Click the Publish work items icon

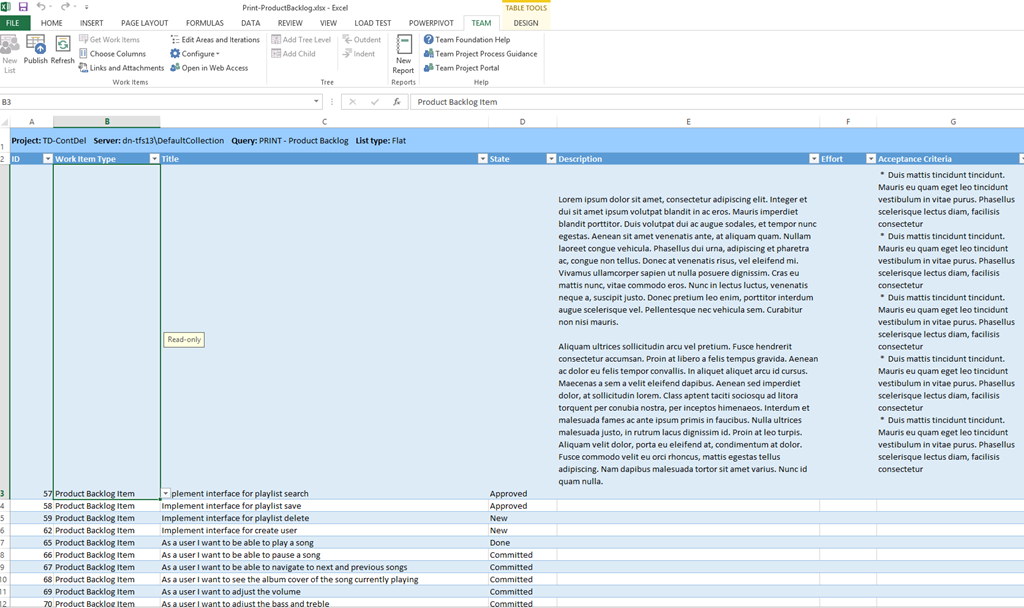[x=36, y=50]
